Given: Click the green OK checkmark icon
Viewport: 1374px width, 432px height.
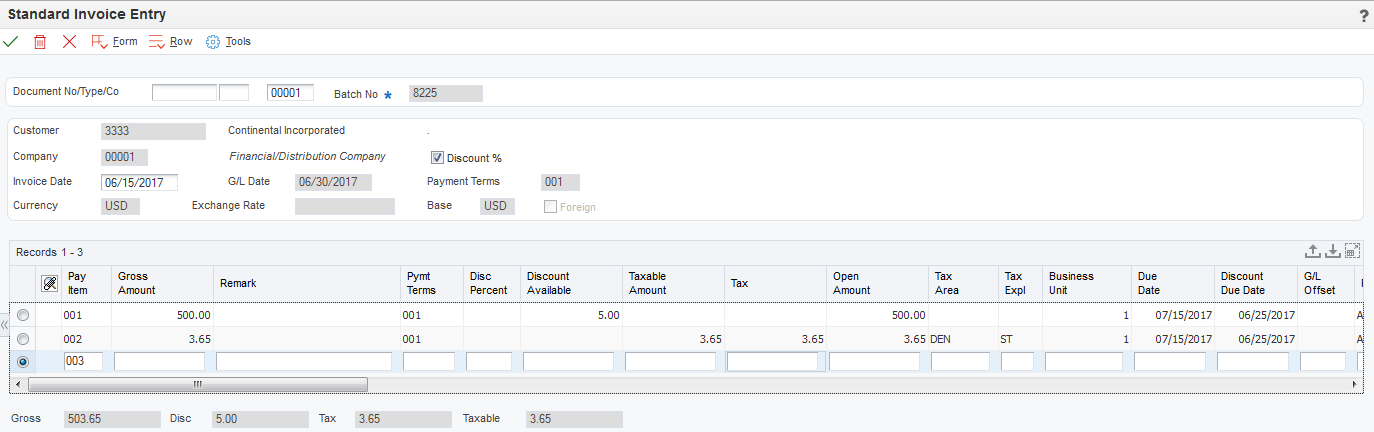Looking at the screenshot, I should pos(11,42).
